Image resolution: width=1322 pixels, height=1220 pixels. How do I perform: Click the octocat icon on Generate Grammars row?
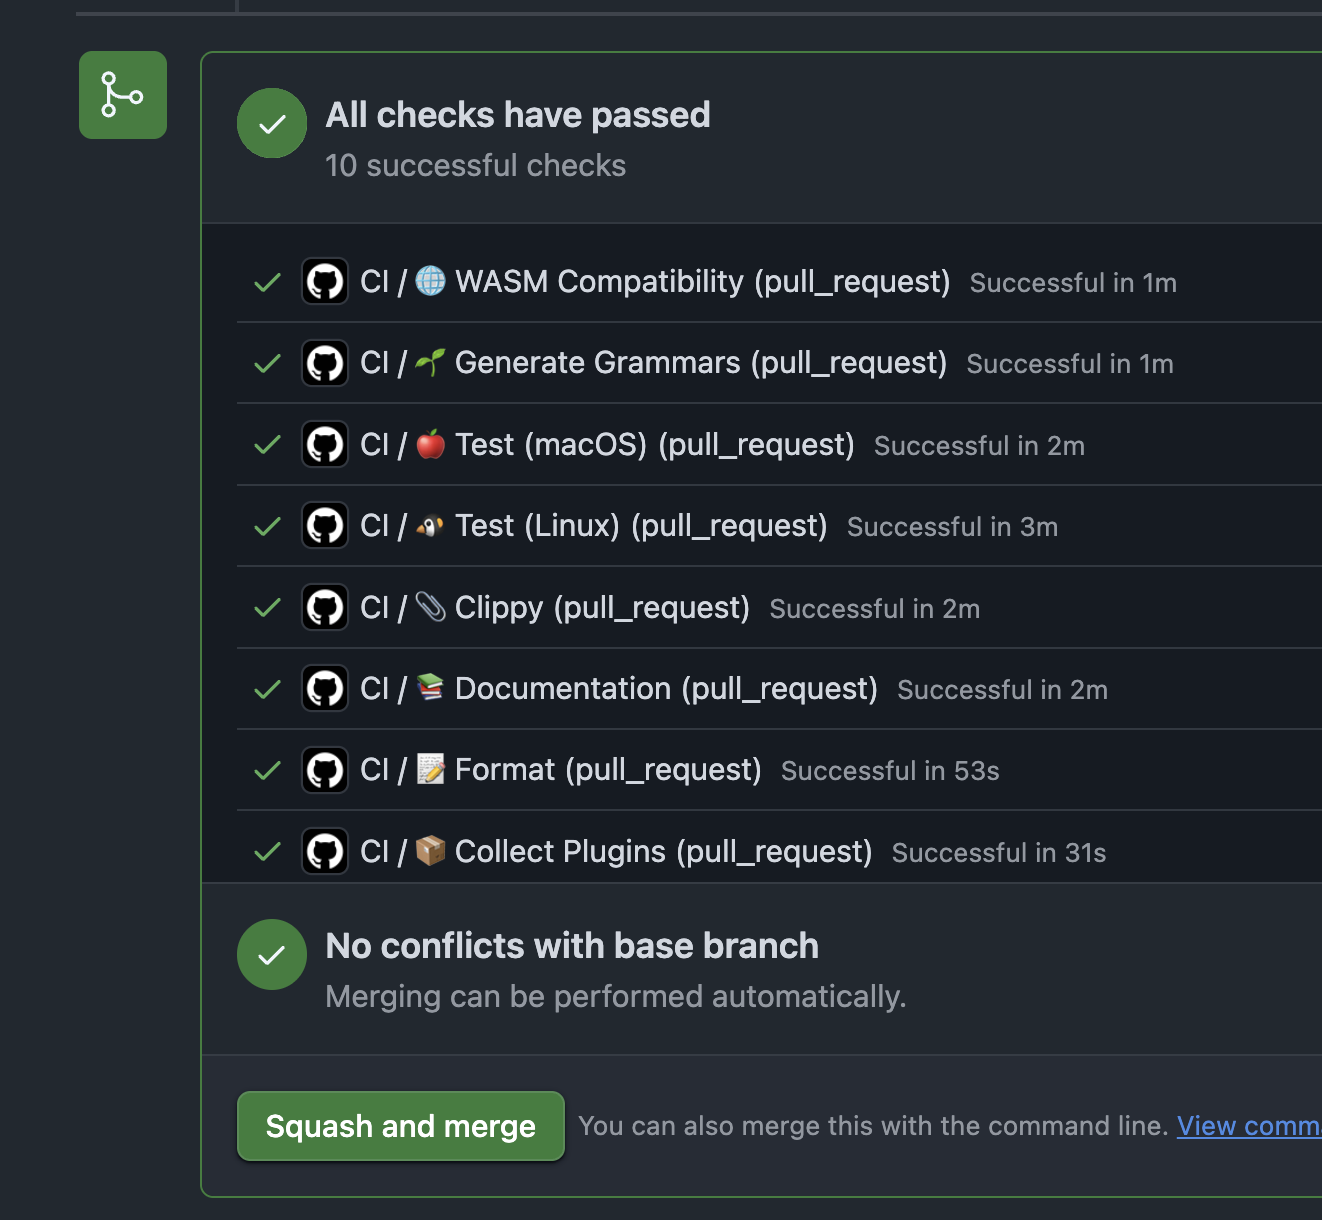coord(324,363)
